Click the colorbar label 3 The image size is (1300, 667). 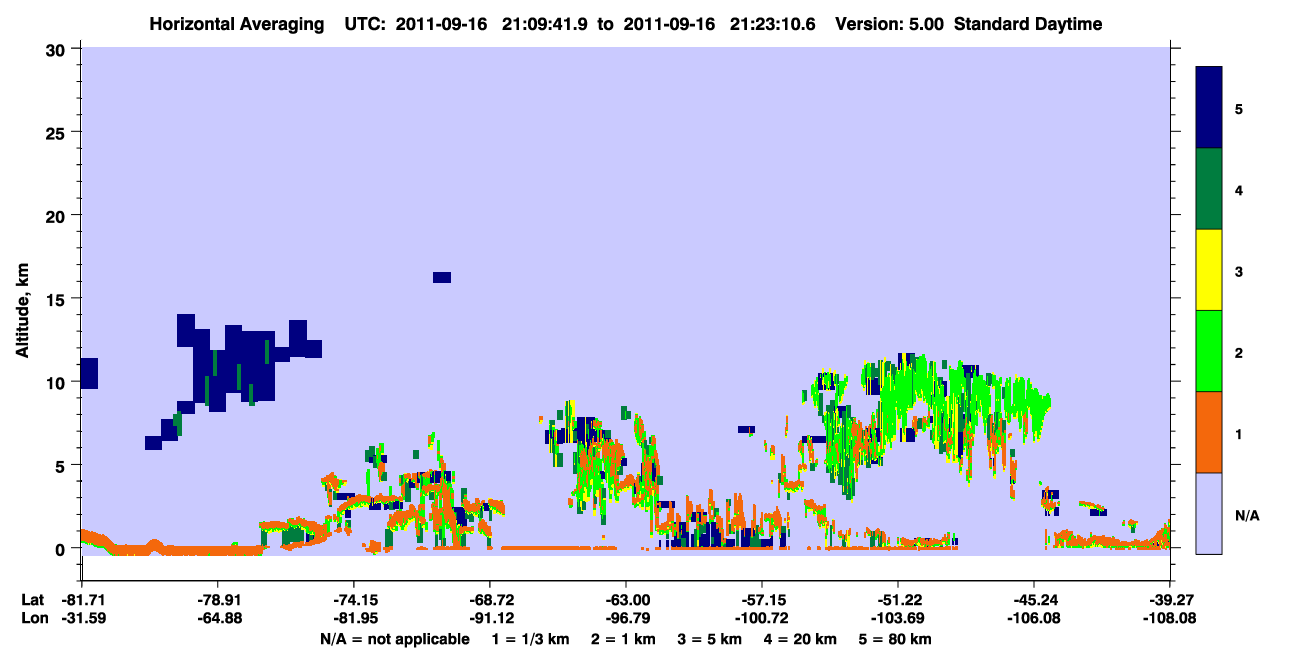coord(1239,271)
